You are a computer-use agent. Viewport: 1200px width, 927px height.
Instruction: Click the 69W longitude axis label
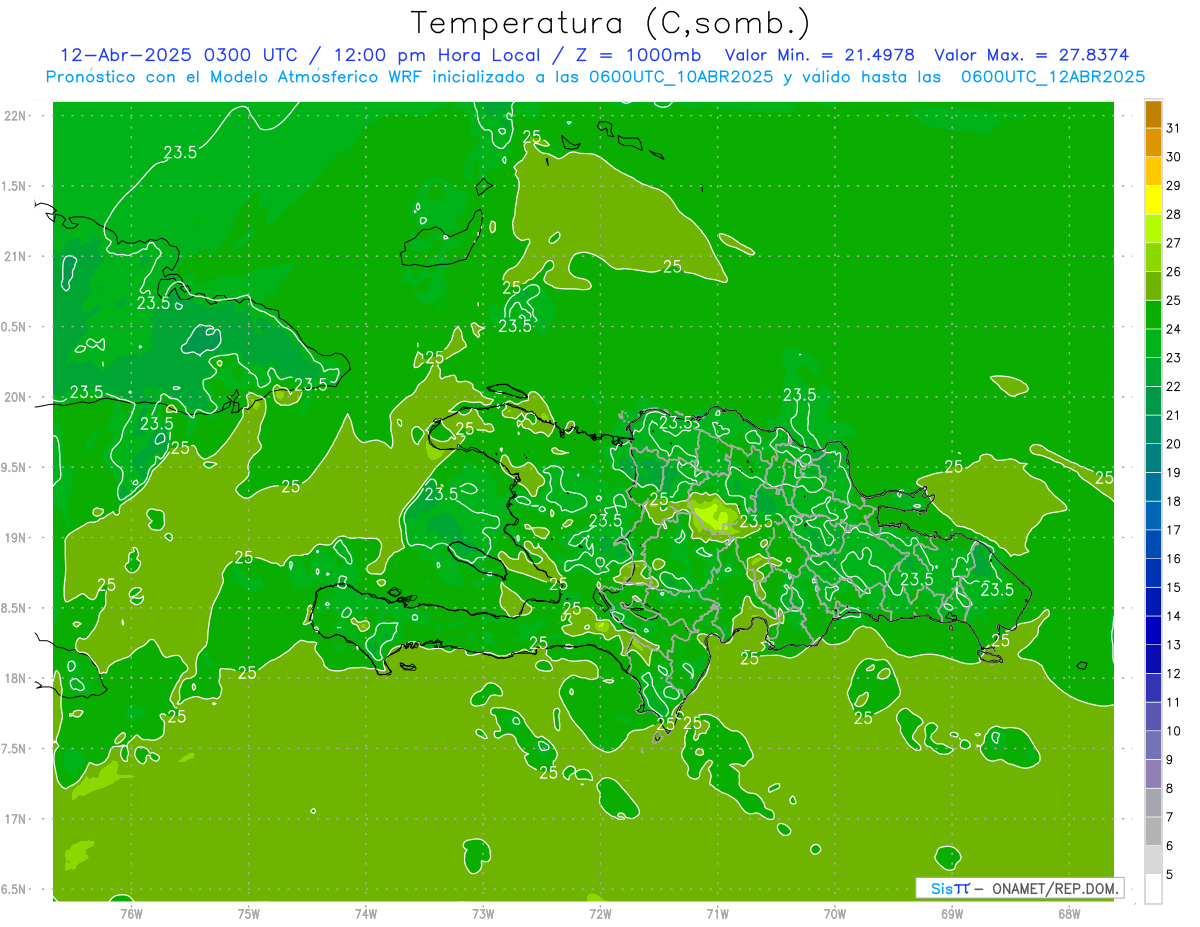952,913
